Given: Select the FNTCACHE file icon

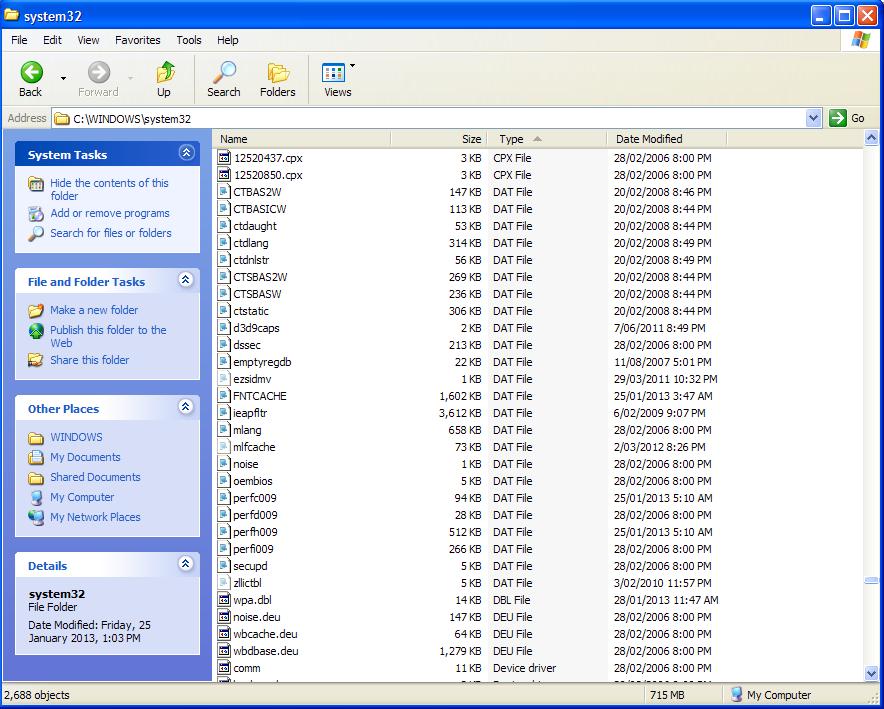Looking at the screenshot, I should point(224,396).
